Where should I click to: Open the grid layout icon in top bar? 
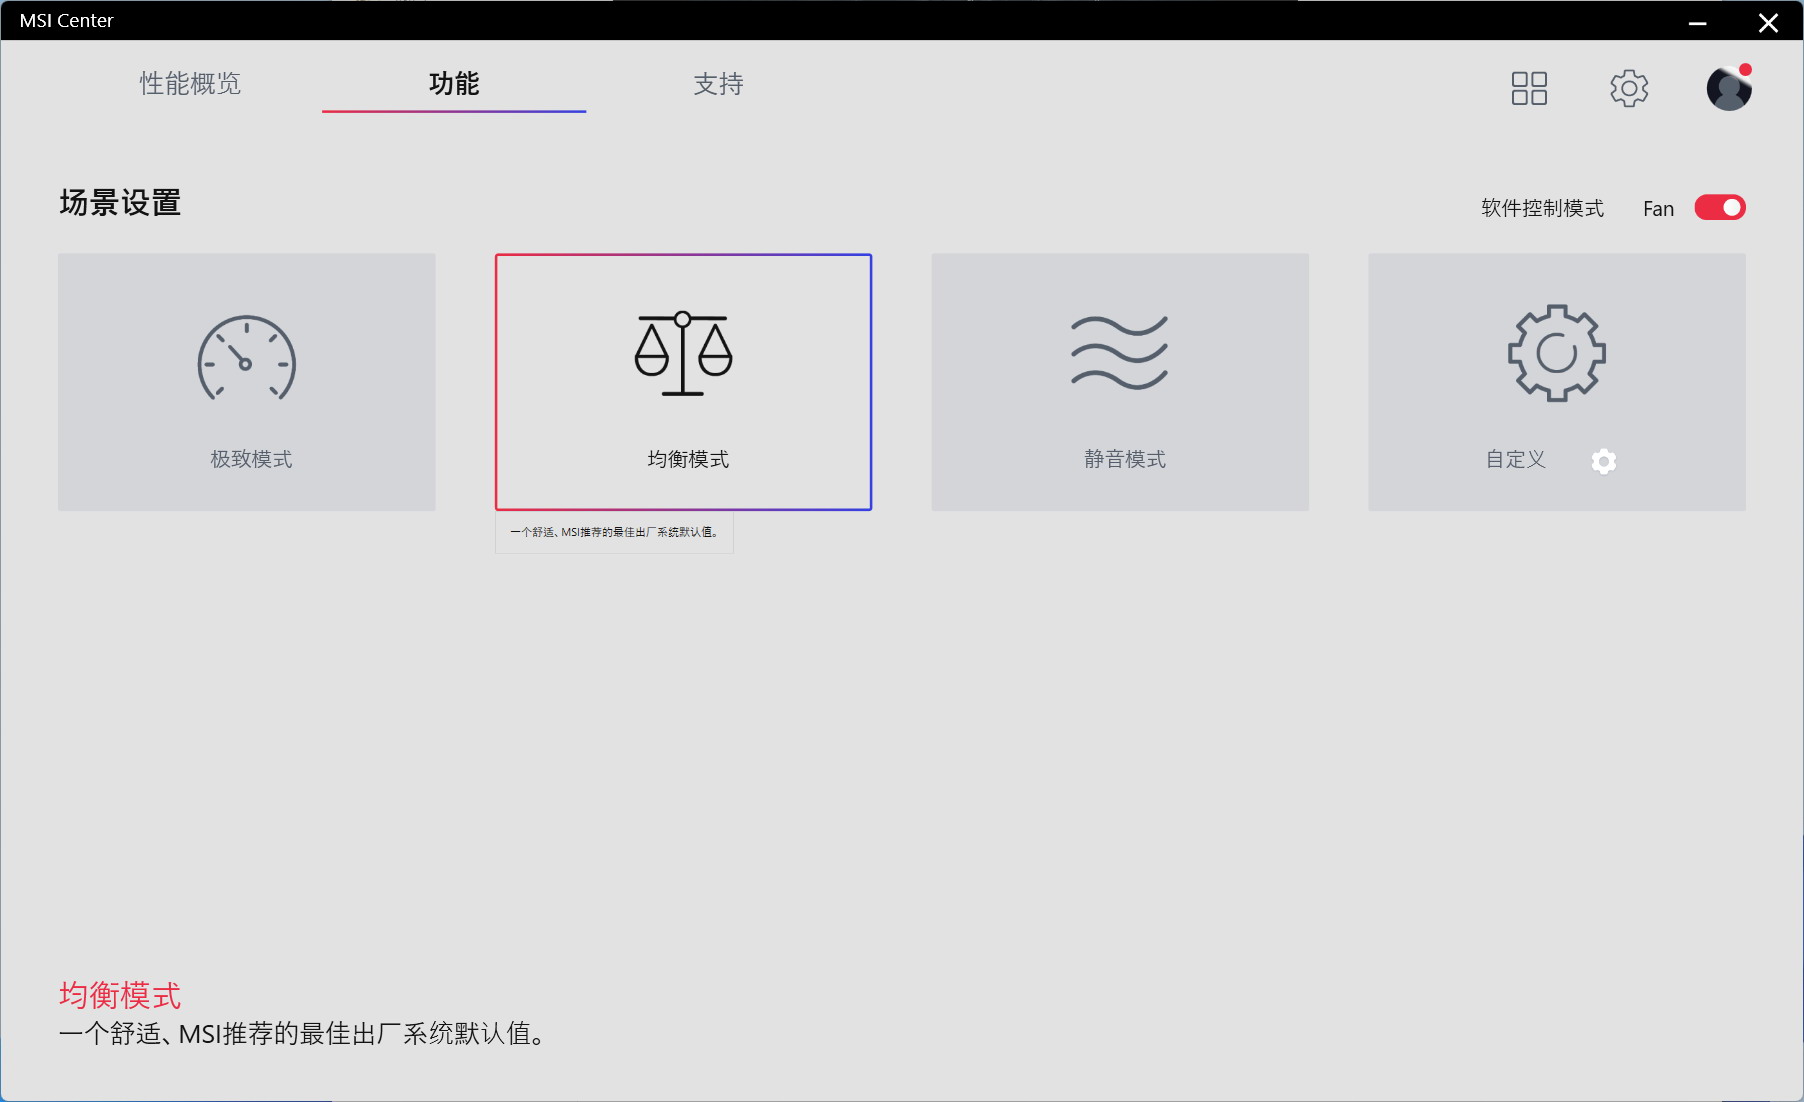pyautogui.click(x=1528, y=88)
